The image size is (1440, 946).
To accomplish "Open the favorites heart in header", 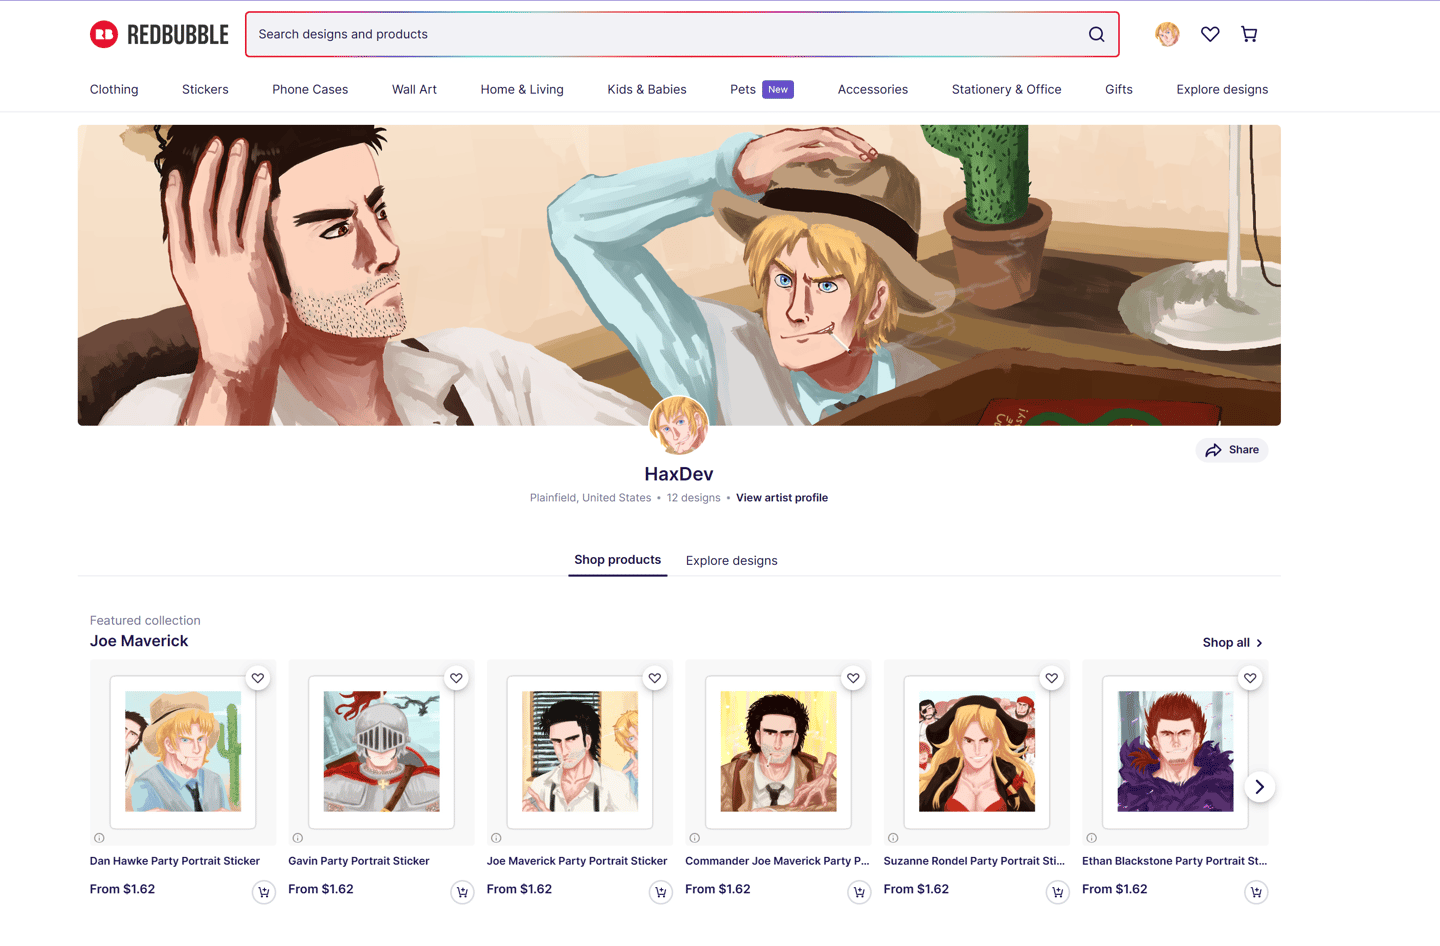I will pyautogui.click(x=1210, y=34).
